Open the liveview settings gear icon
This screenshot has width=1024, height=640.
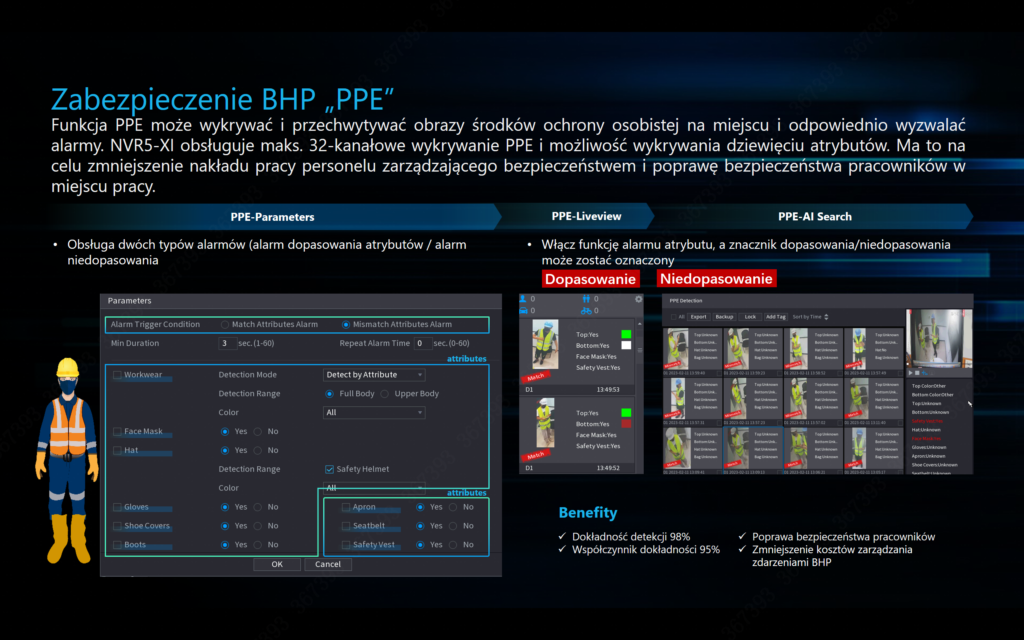point(639,299)
